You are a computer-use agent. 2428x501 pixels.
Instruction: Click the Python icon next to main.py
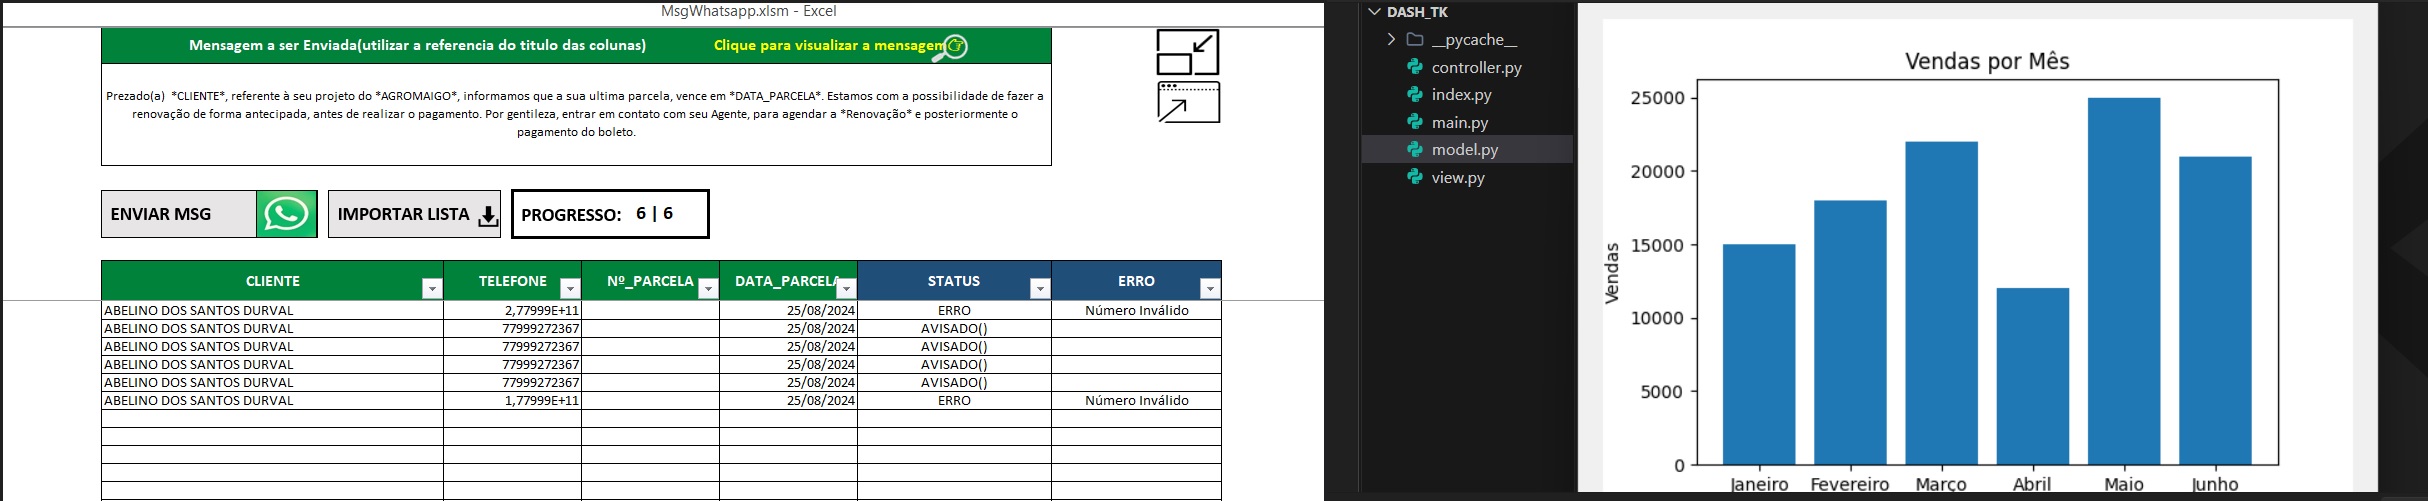point(1415,122)
